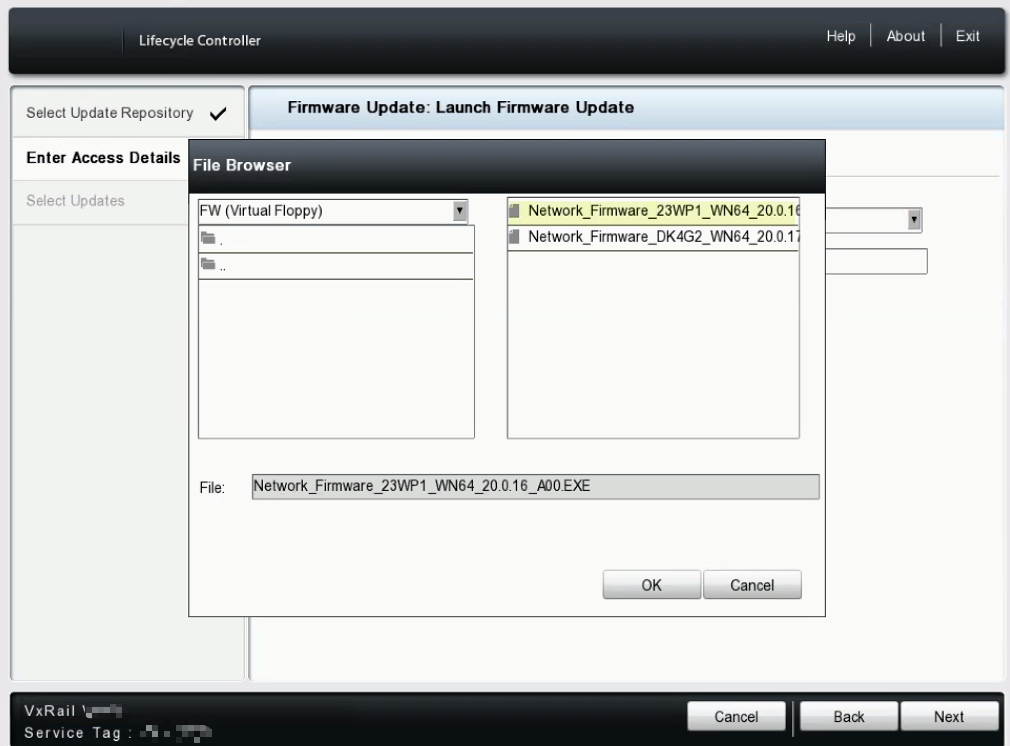Click Next to proceed with firmware update
Screen dimensions: 1010x746
coord(950,716)
